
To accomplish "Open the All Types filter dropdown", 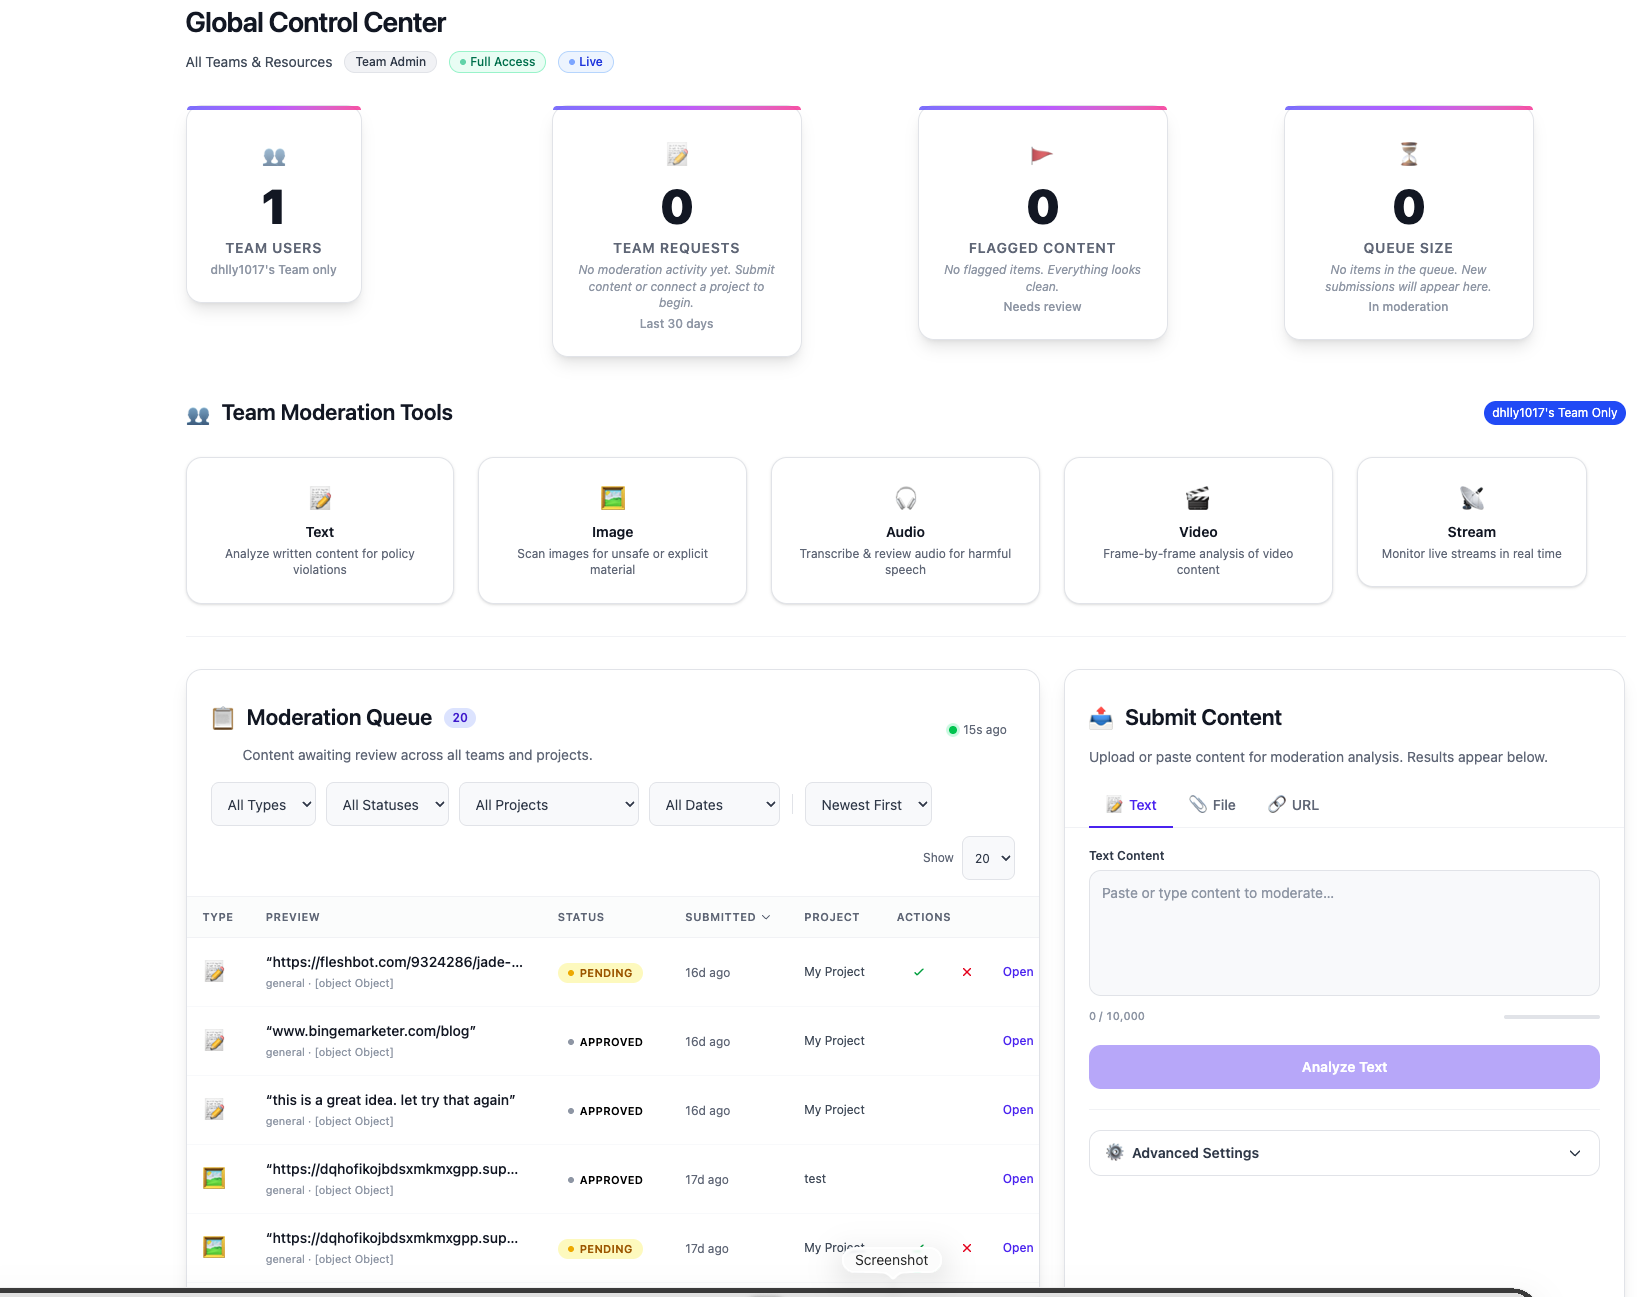I will pos(263,804).
